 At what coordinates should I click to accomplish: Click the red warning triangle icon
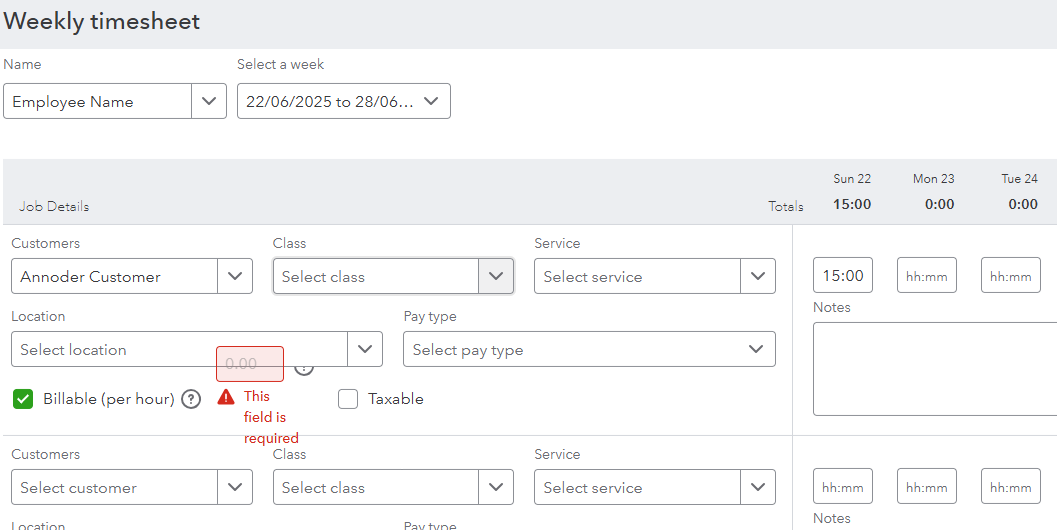(x=226, y=397)
